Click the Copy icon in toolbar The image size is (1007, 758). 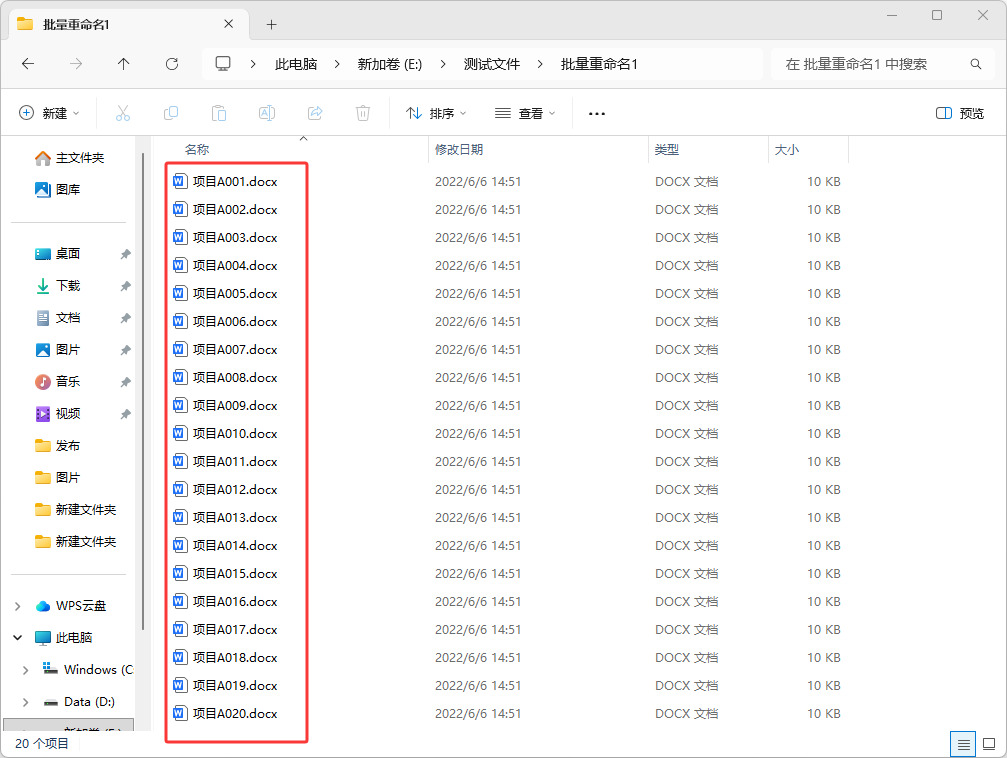click(171, 114)
